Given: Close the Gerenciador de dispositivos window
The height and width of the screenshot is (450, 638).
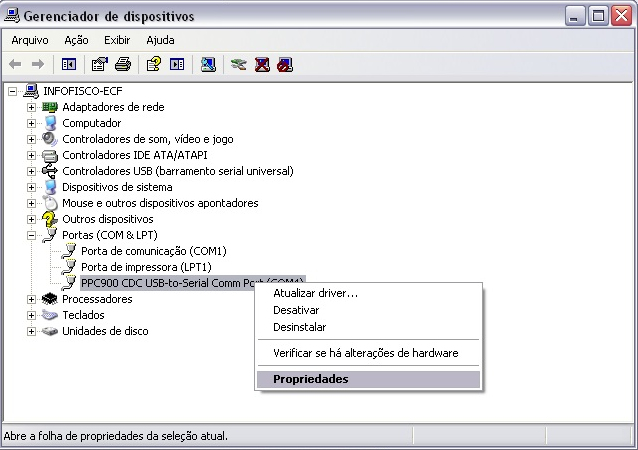Looking at the screenshot, I should (x=622, y=16).
